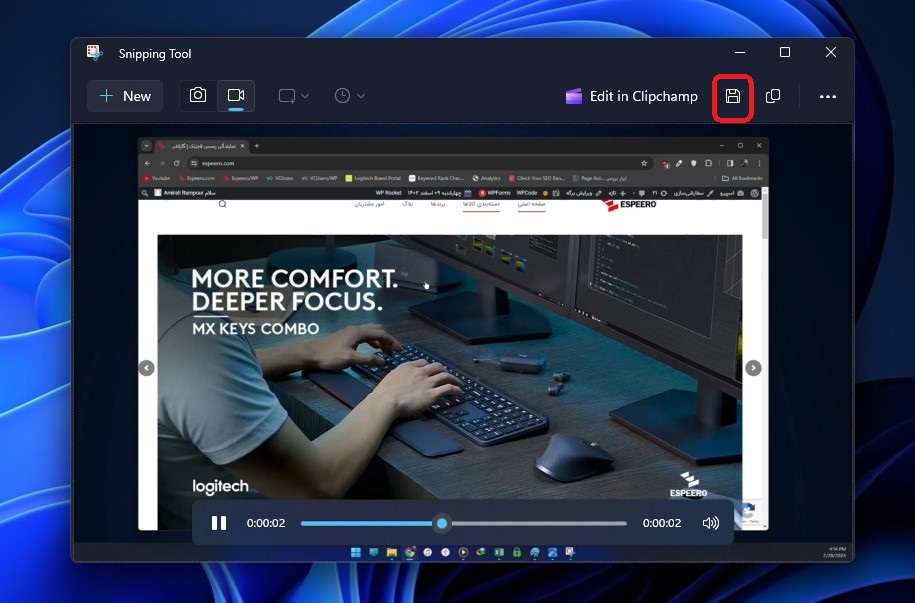
Task: Open the See more three-dots menu
Action: 827,96
